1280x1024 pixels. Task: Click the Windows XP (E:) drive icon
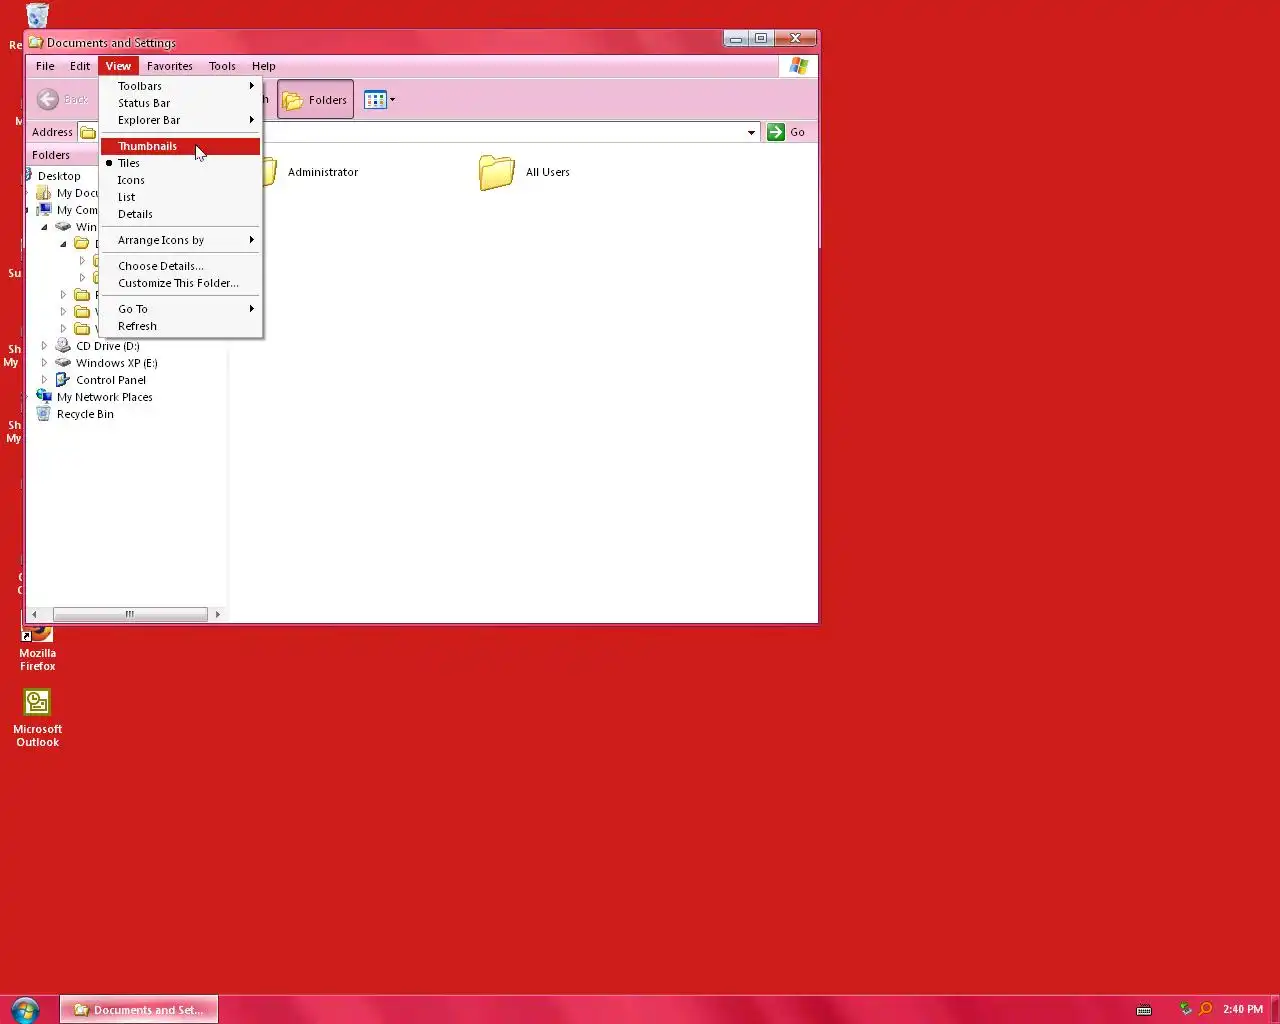pos(63,363)
